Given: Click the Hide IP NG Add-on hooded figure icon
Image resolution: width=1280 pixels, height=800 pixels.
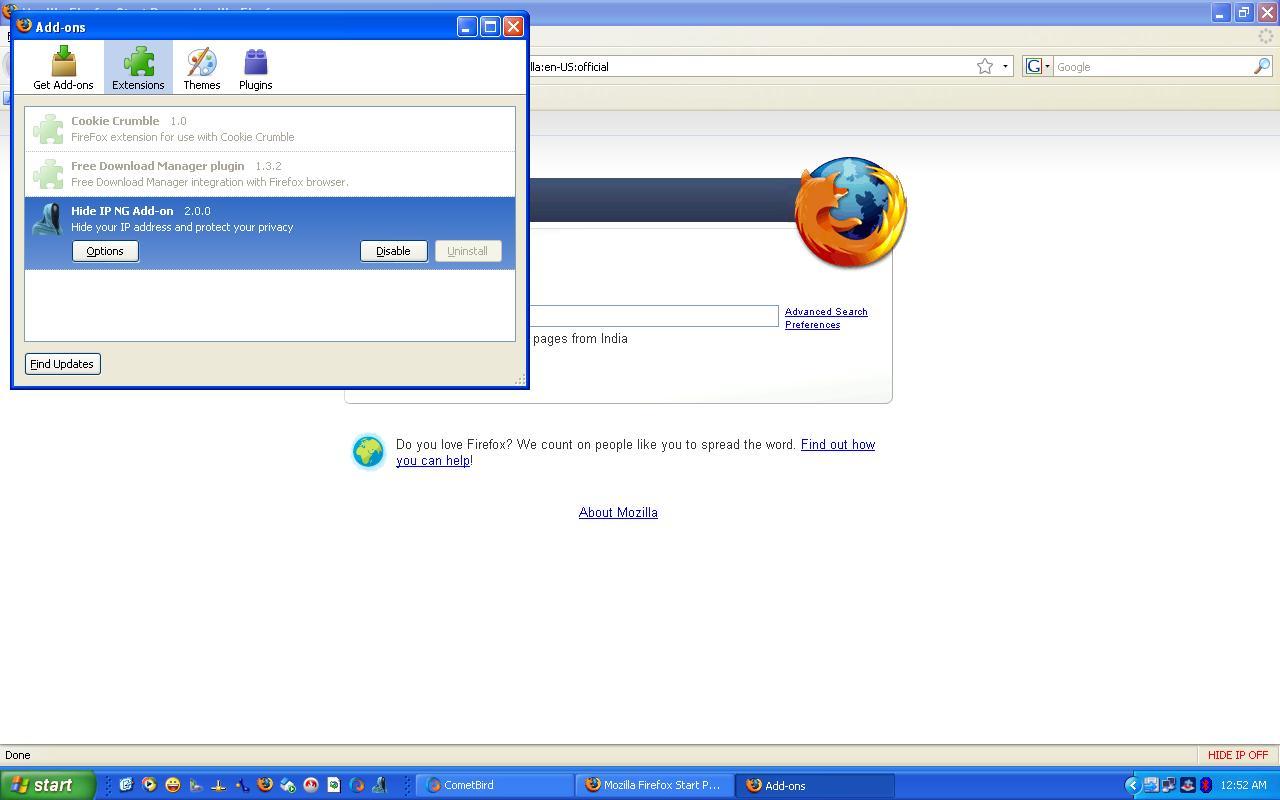Looking at the screenshot, I should tap(47, 219).
